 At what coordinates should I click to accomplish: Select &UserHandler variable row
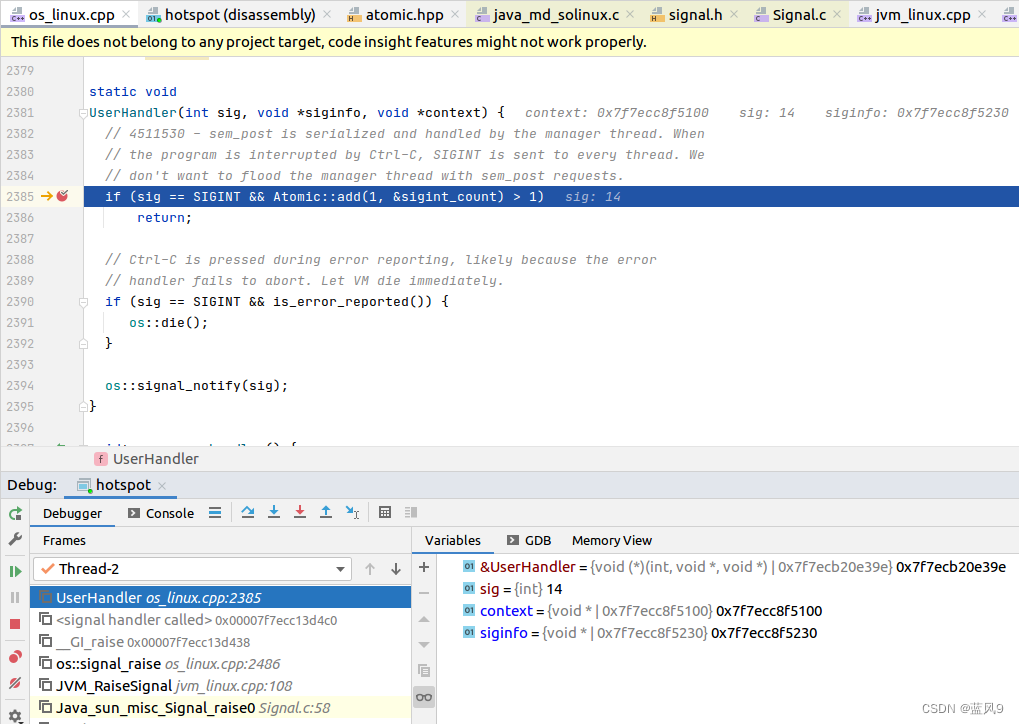tap(728, 567)
